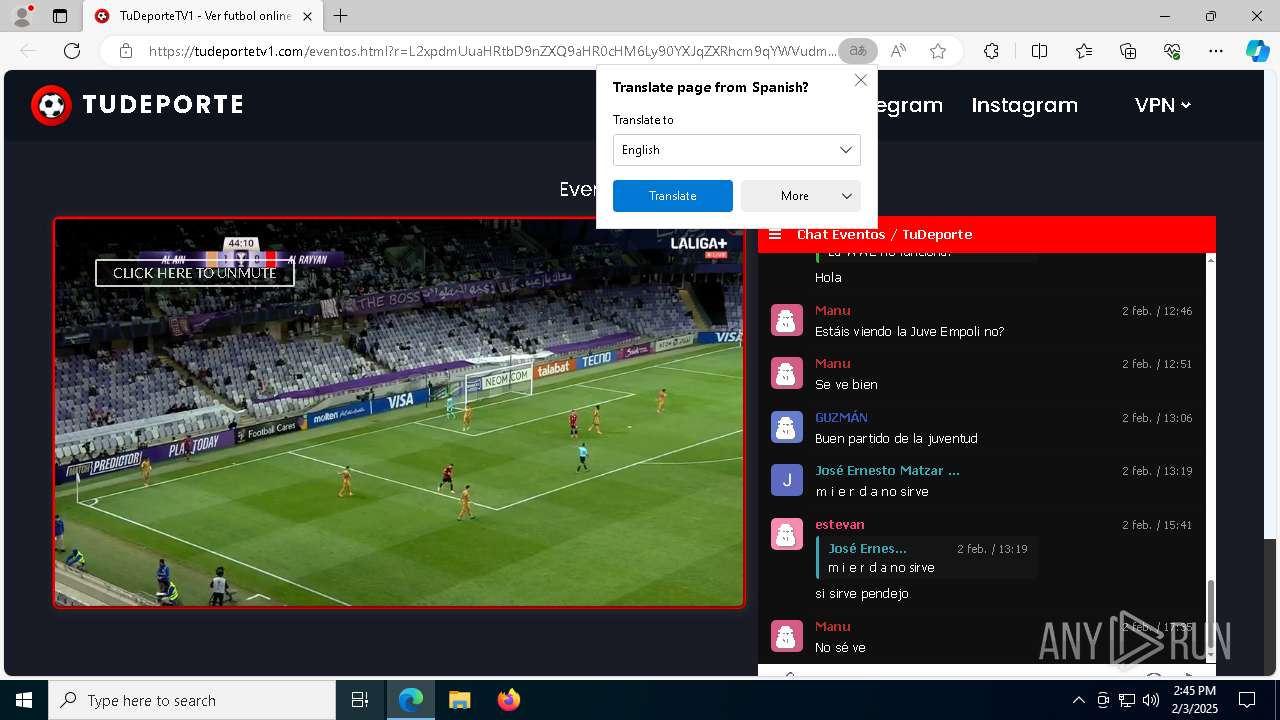The height and width of the screenshot is (720, 1280).
Task: Click the translate icon in address bar
Action: point(857,51)
